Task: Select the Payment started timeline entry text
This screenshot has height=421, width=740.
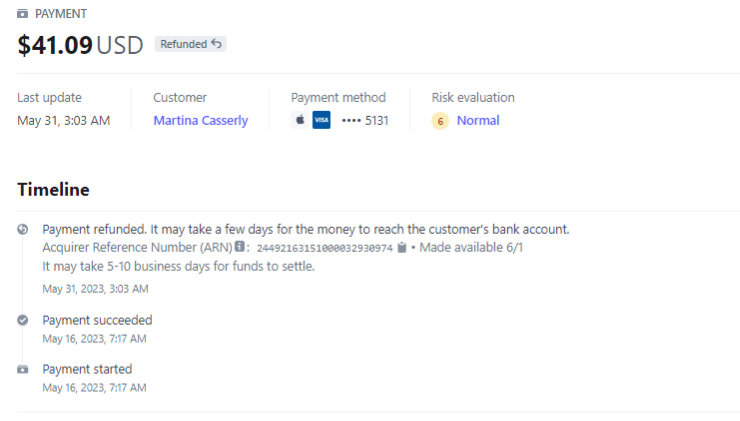Action: [87, 369]
